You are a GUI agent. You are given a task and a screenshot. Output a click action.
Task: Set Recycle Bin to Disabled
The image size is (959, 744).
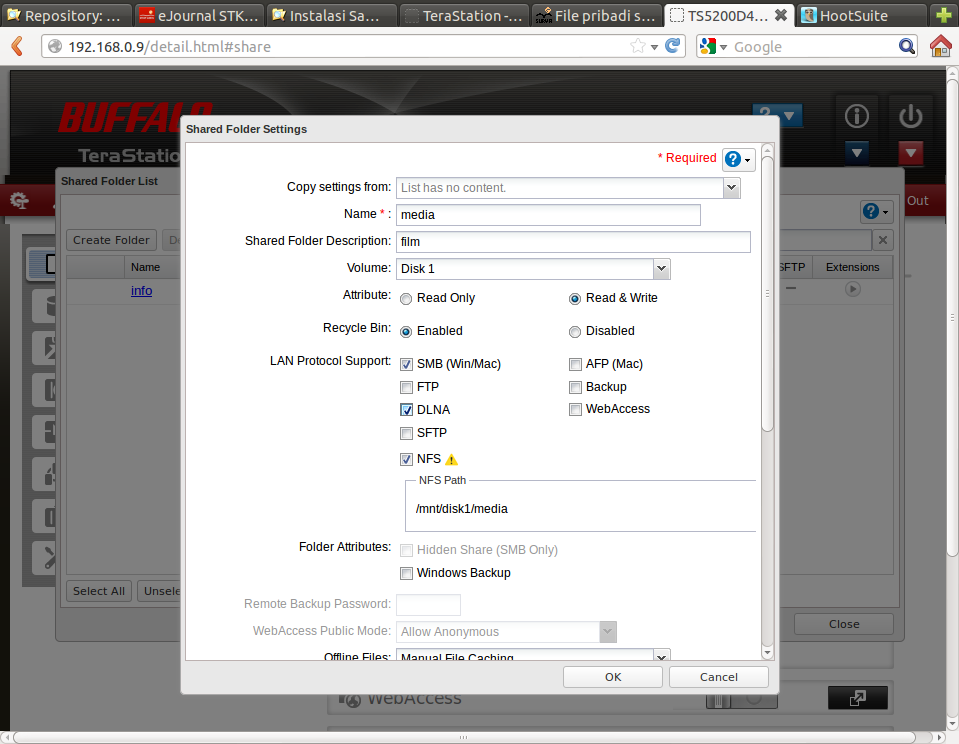tap(575, 332)
